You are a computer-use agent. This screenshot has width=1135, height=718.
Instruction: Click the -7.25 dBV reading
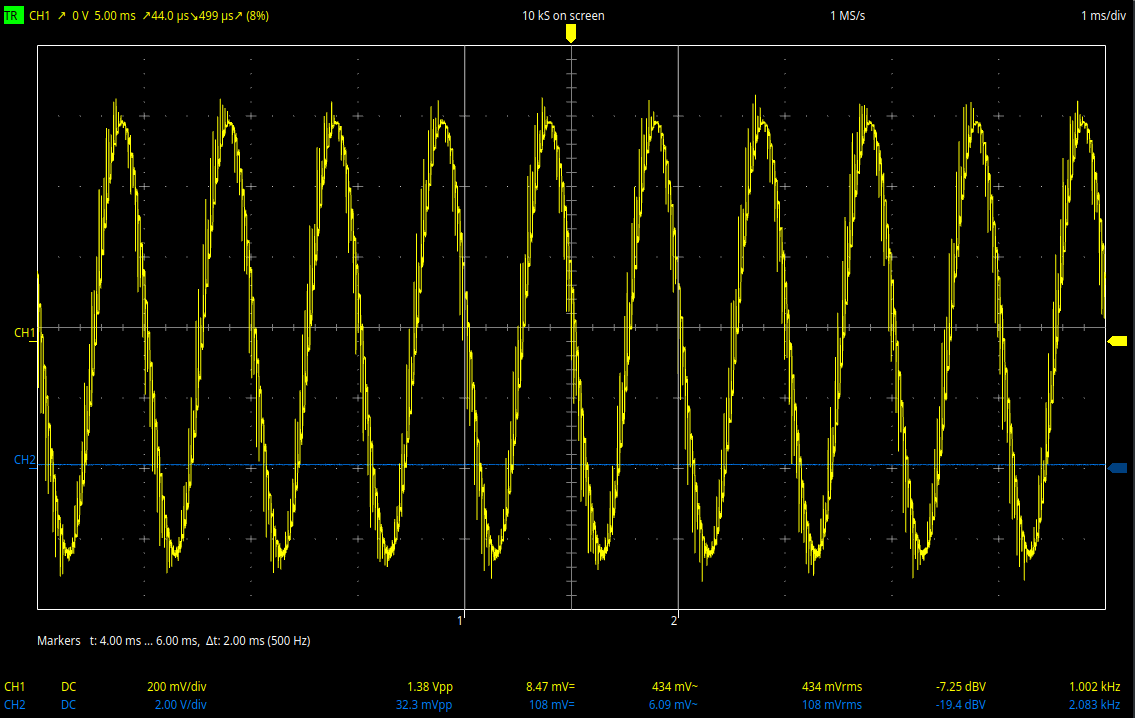[x=961, y=687]
